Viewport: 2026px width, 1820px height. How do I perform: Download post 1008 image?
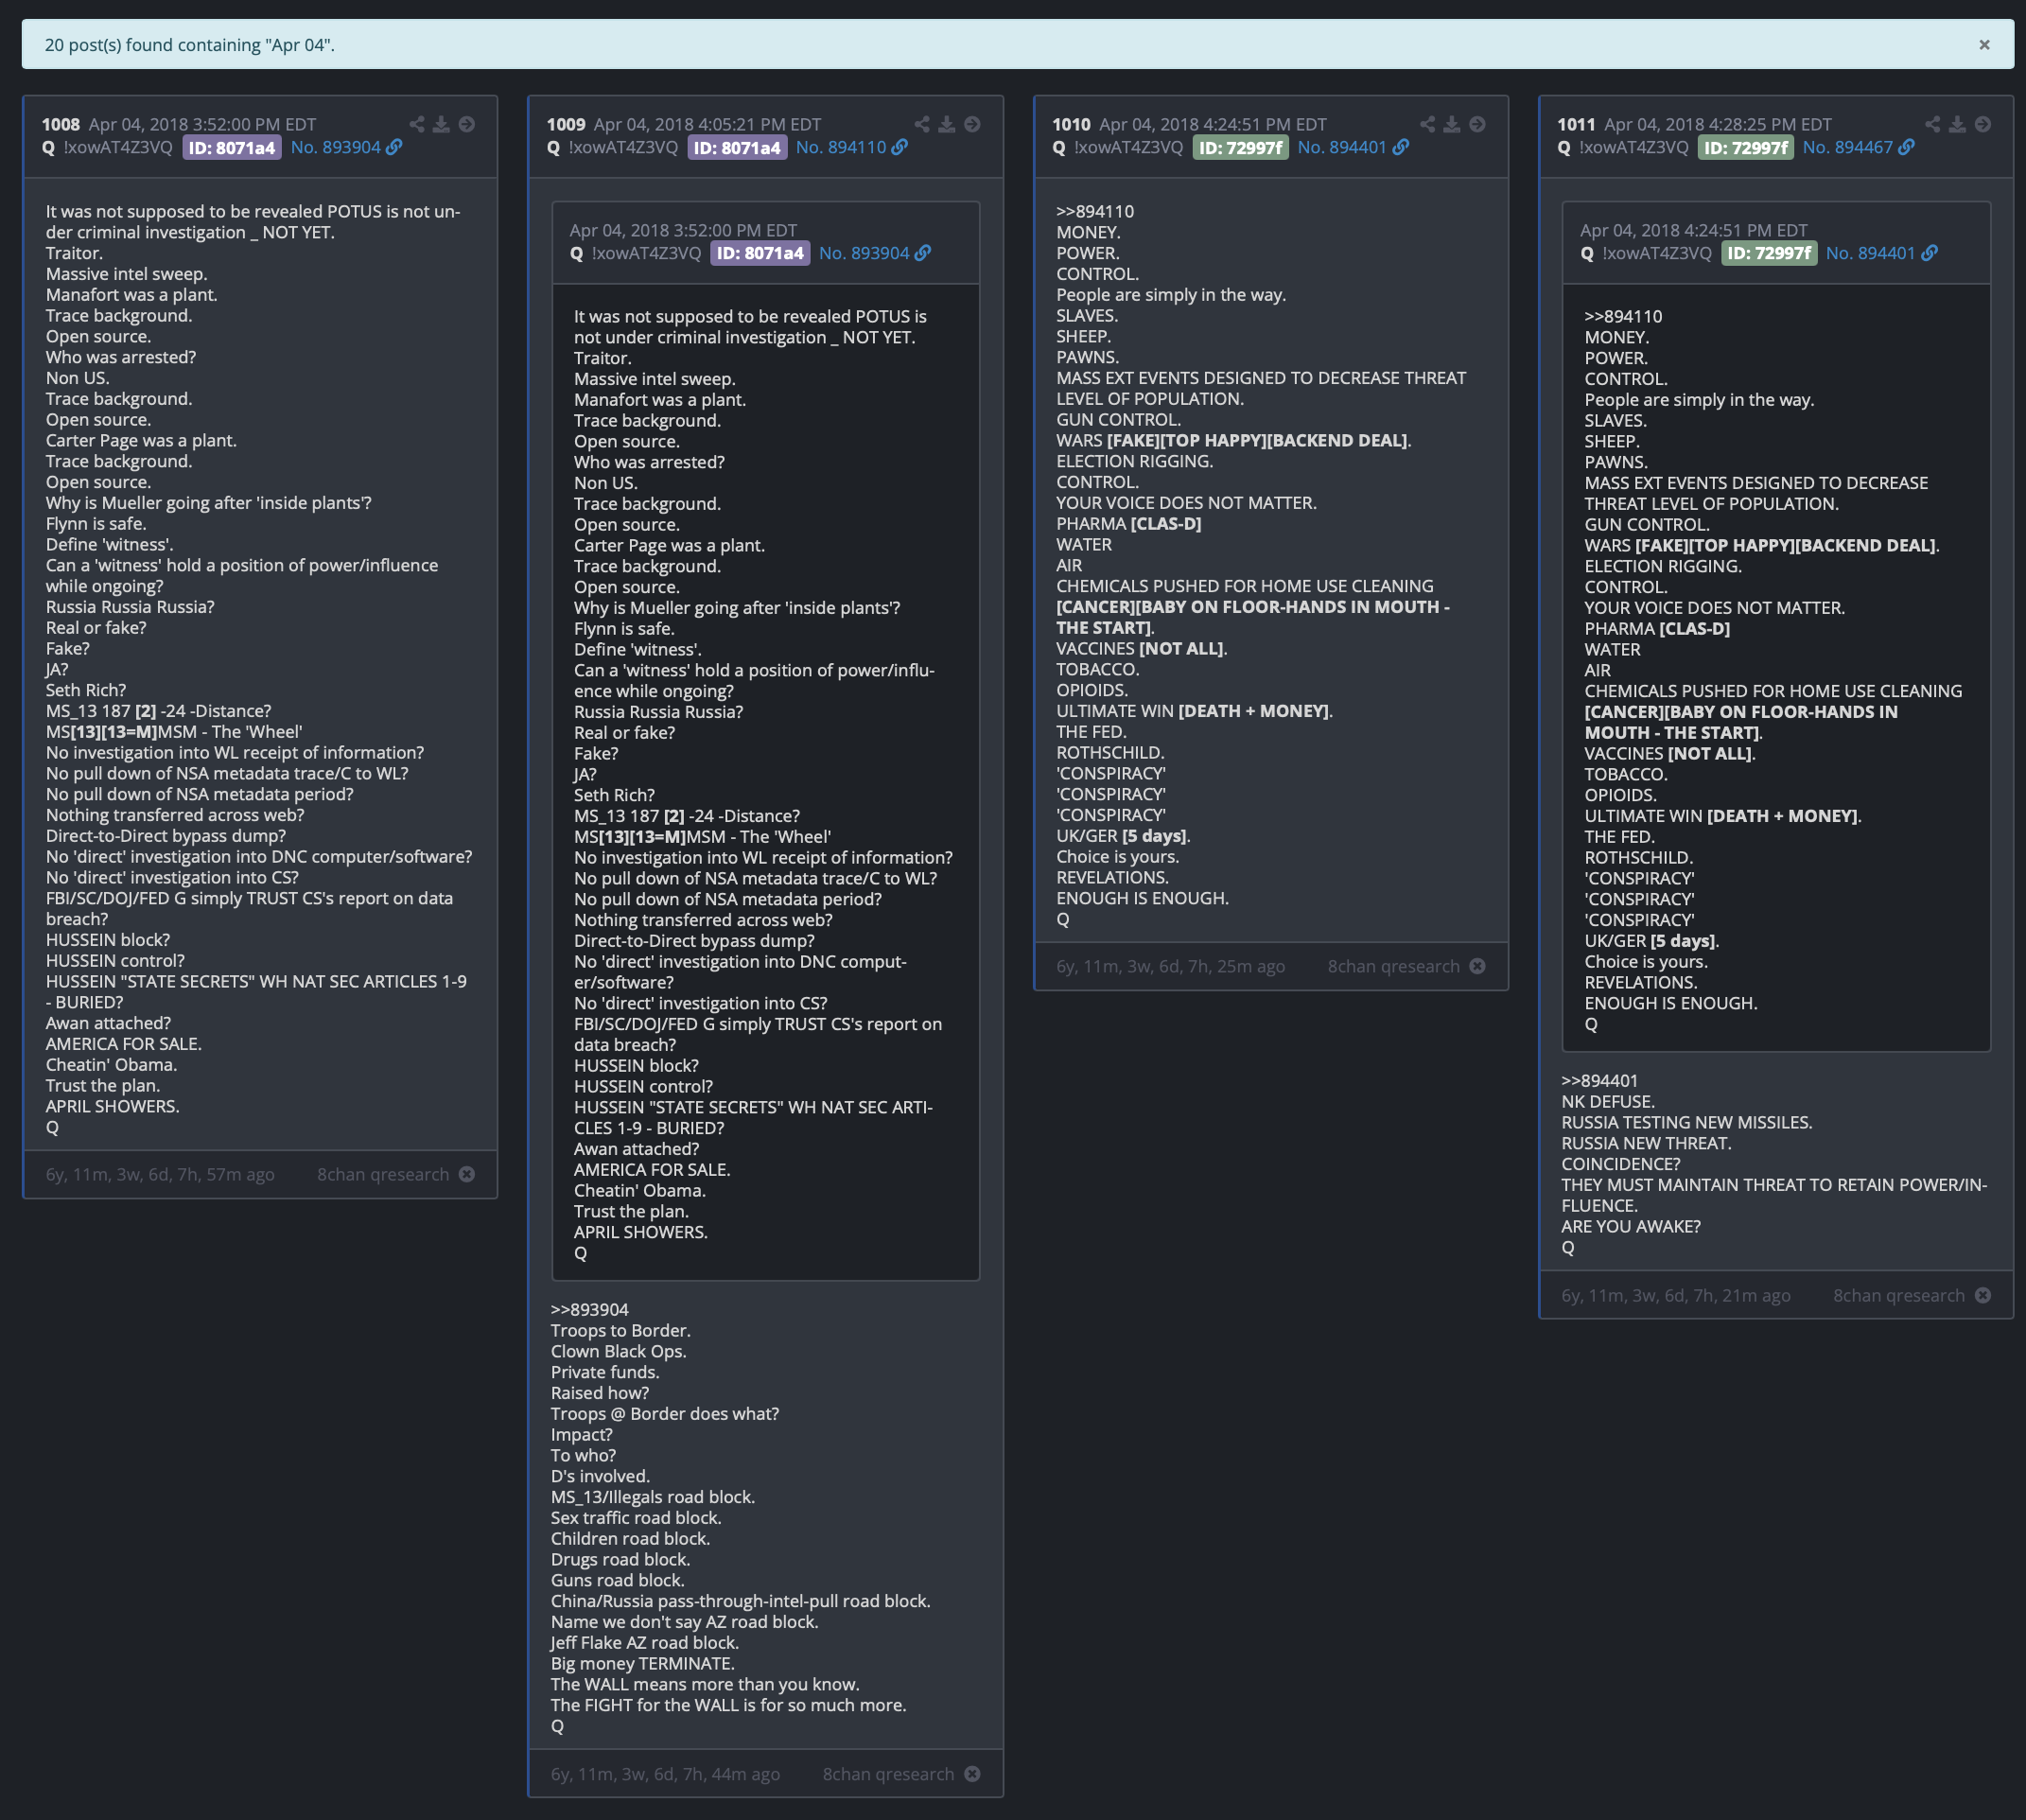(441, 124)
